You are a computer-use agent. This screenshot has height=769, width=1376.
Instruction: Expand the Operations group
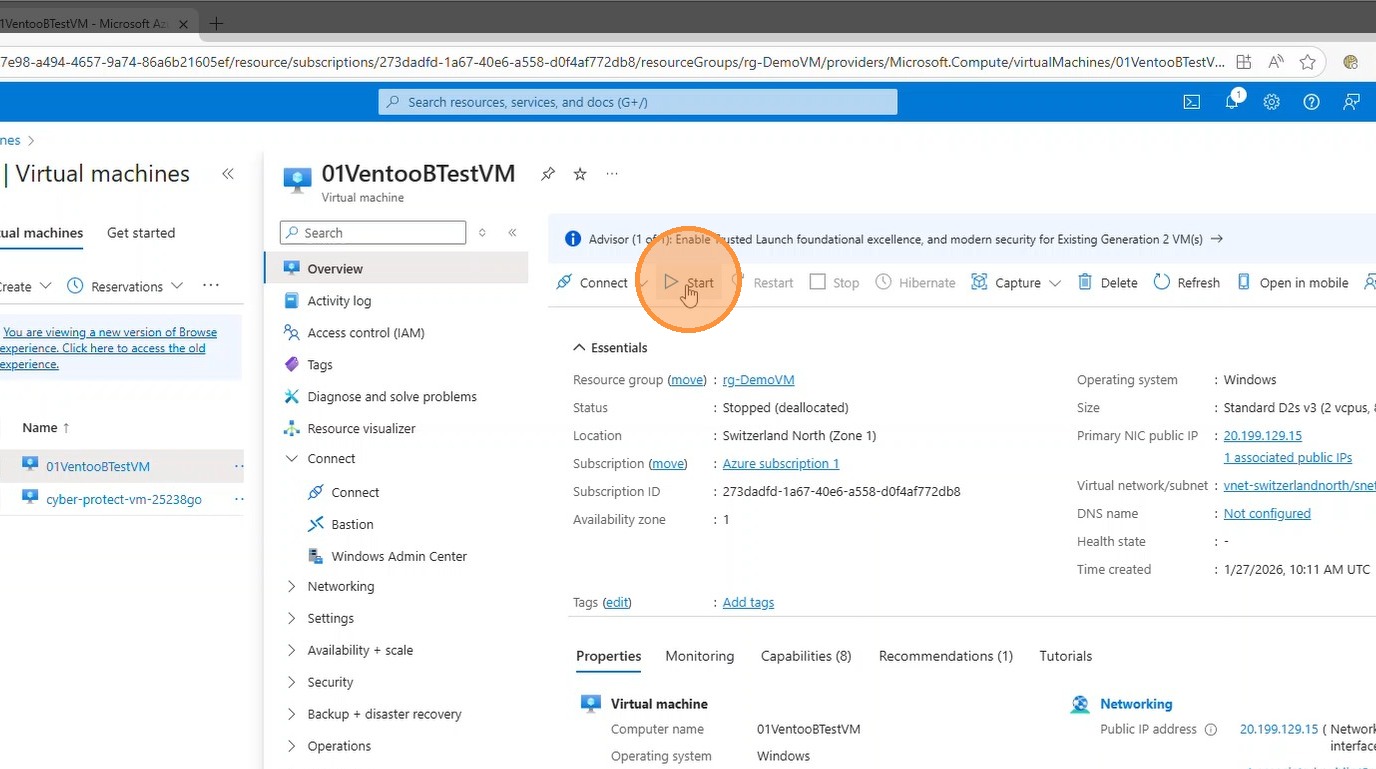pyautogui.click(x=292, y=747)
